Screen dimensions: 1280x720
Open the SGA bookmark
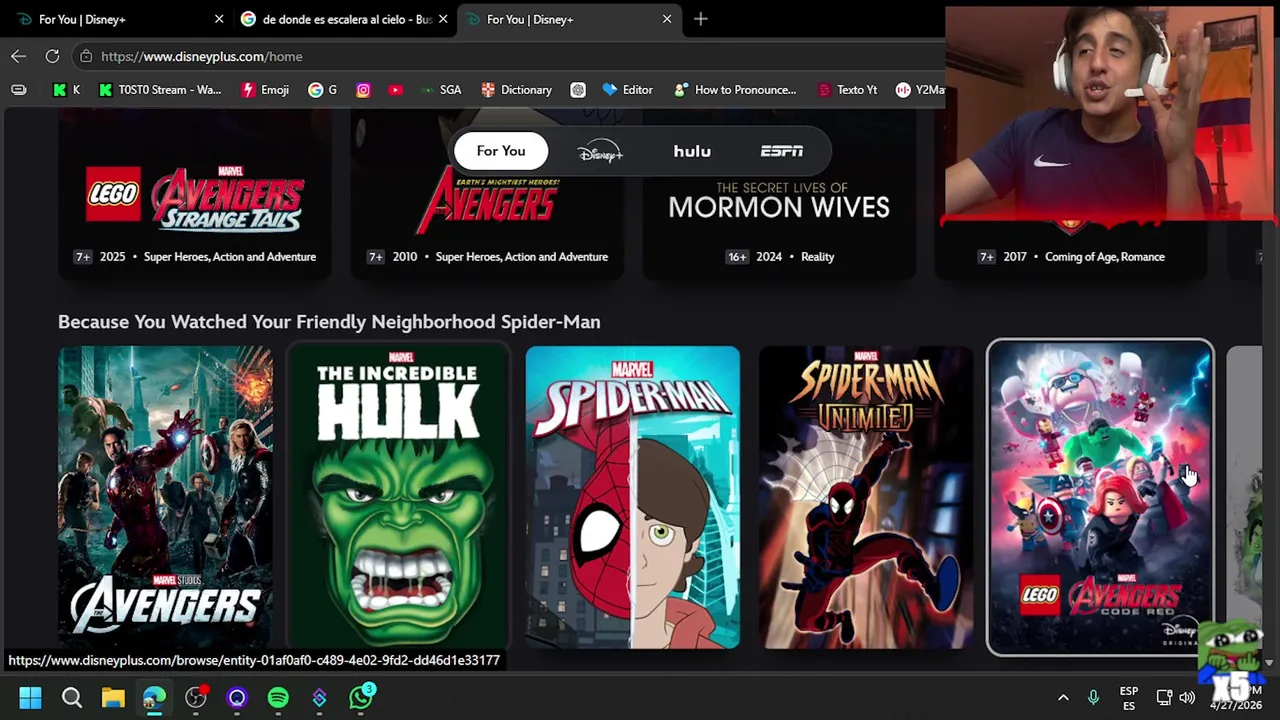[x=441, y=90]
